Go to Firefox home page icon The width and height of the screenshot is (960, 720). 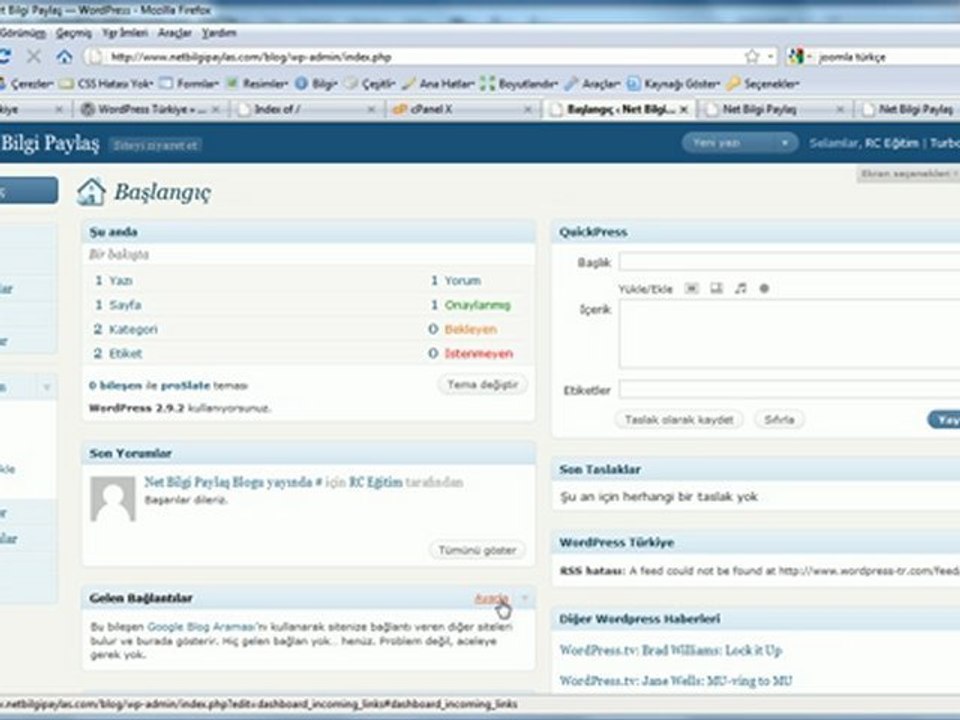[x=64, y=57]
